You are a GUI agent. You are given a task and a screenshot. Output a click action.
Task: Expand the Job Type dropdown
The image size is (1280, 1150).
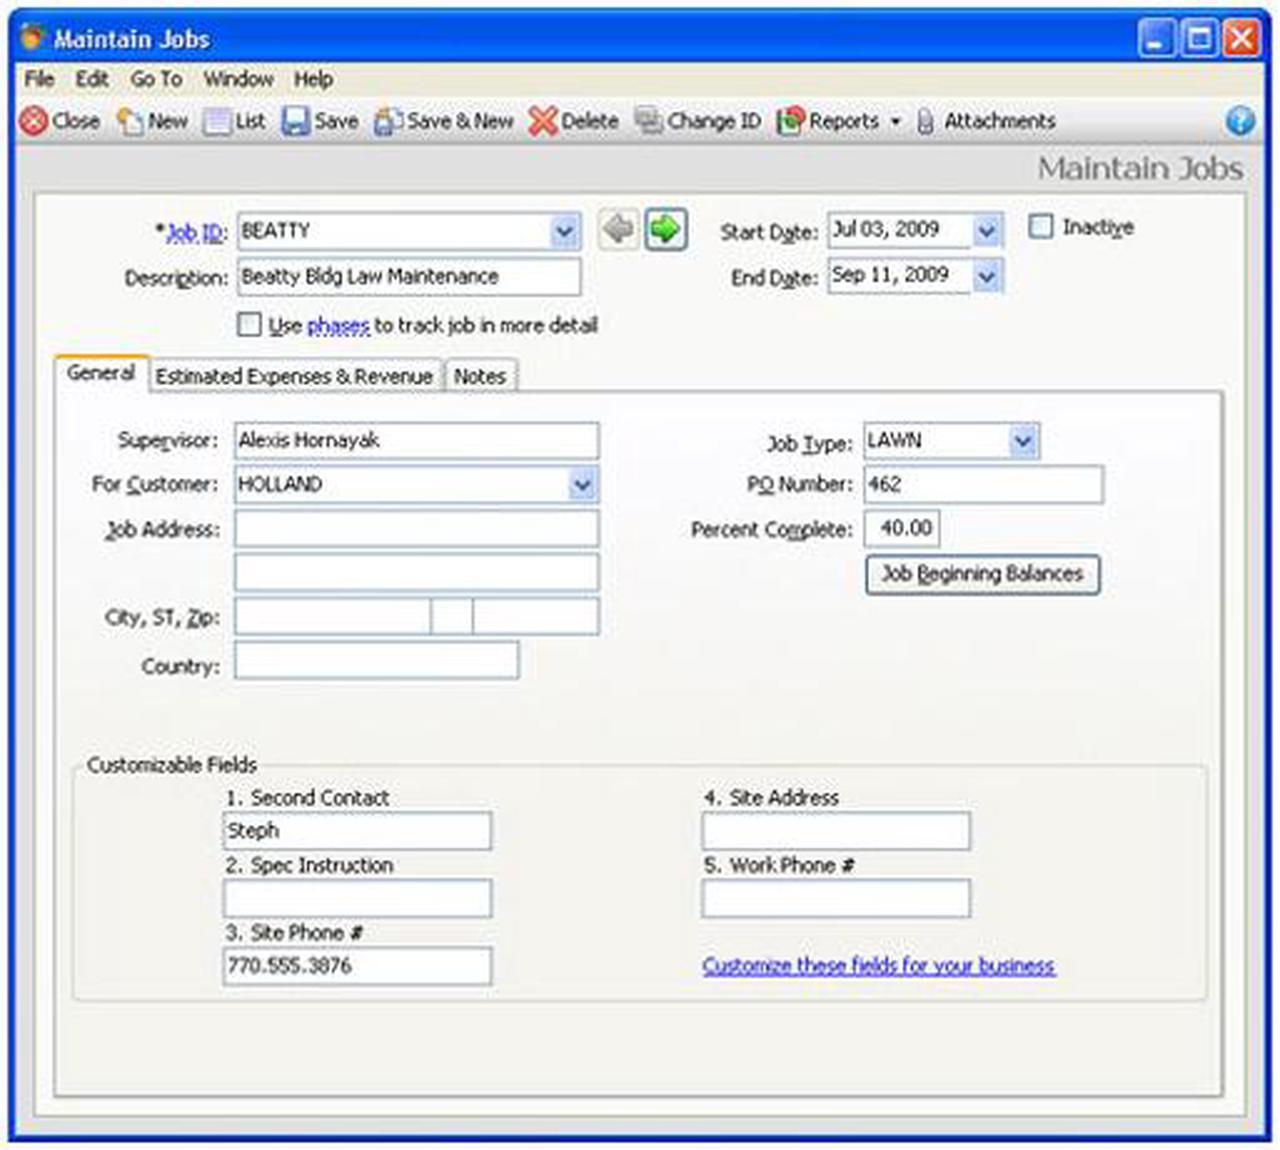pos(1023,440)
